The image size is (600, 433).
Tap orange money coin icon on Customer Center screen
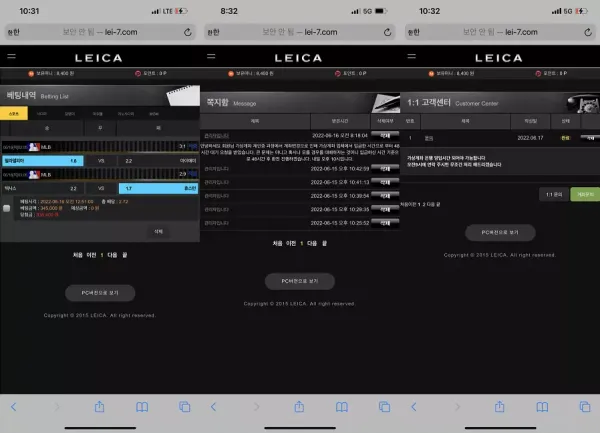pyautogui.click(x=431, y=73)
